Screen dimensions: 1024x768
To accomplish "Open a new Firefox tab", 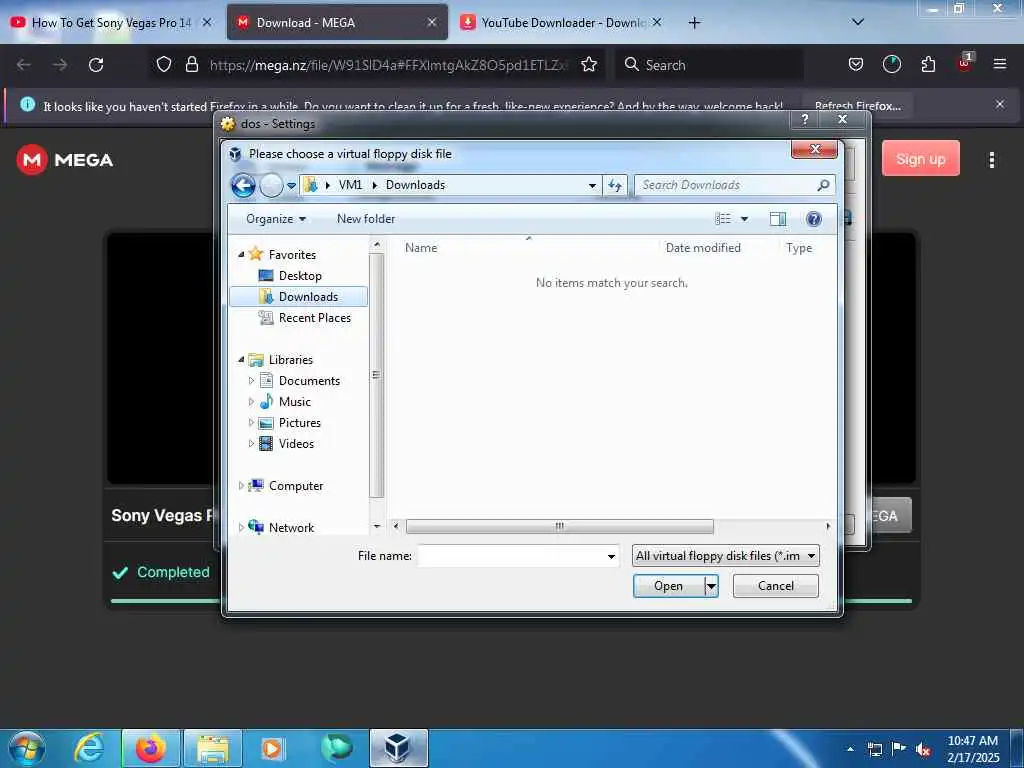I will (694, 23).
